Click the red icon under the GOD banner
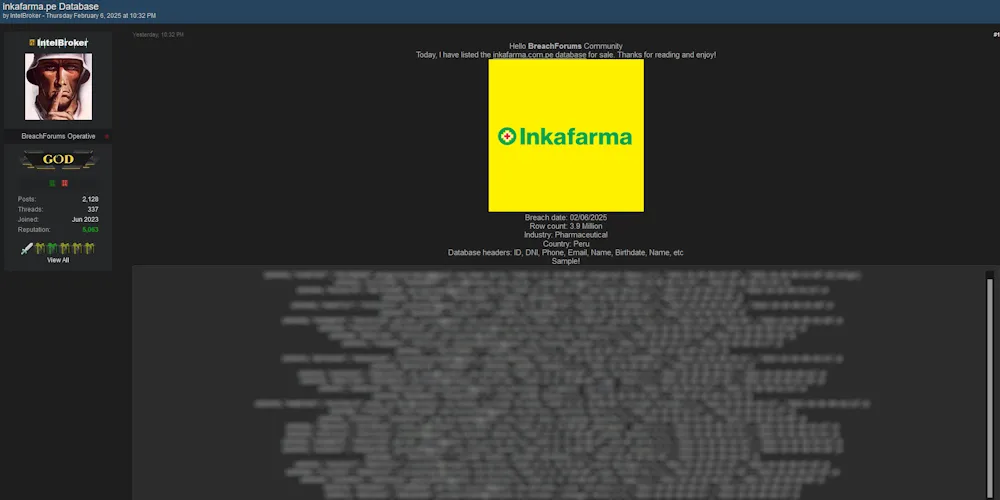 64,183
